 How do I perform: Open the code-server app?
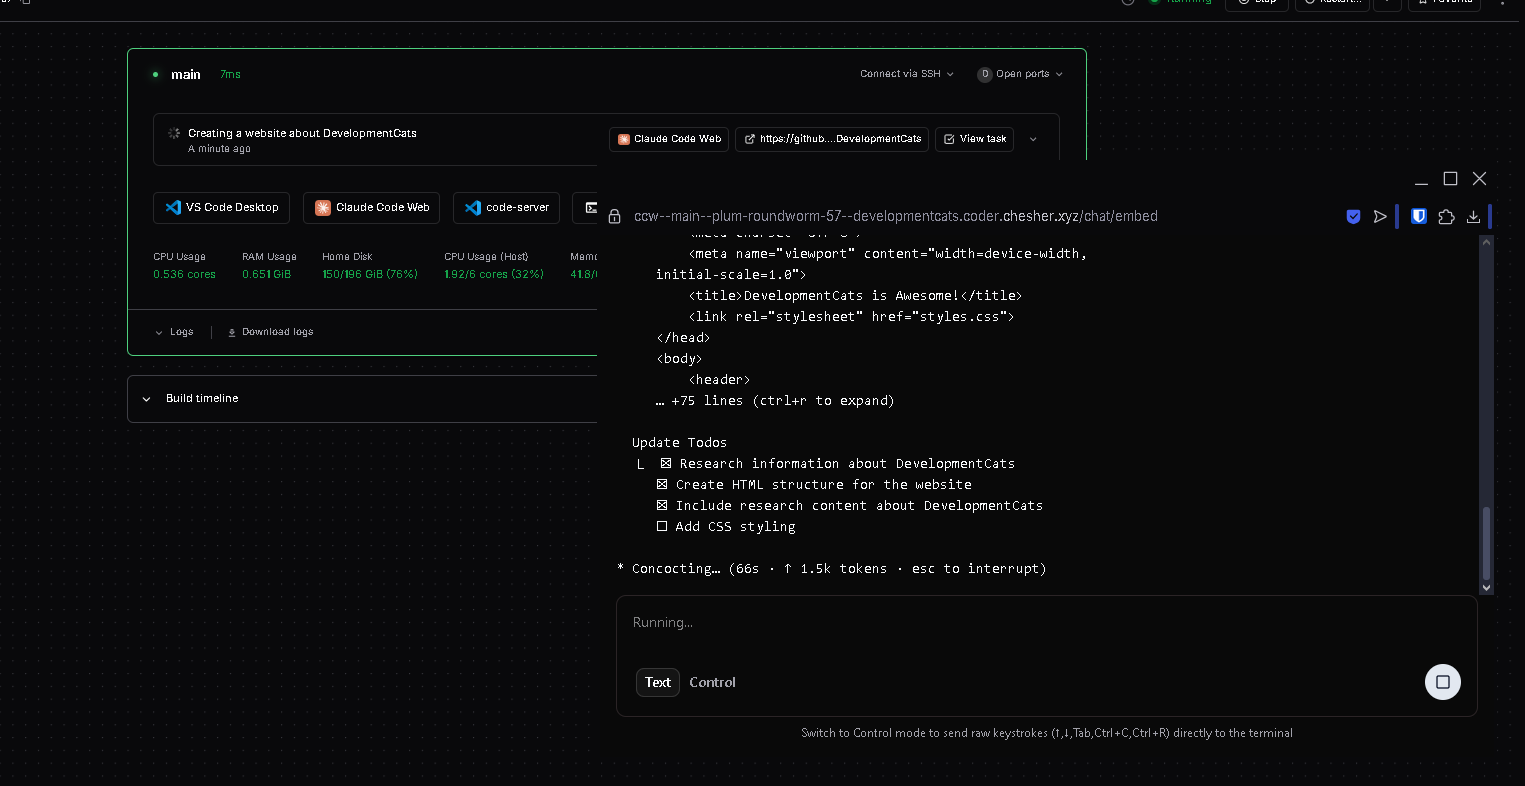(x=507, y=208)
